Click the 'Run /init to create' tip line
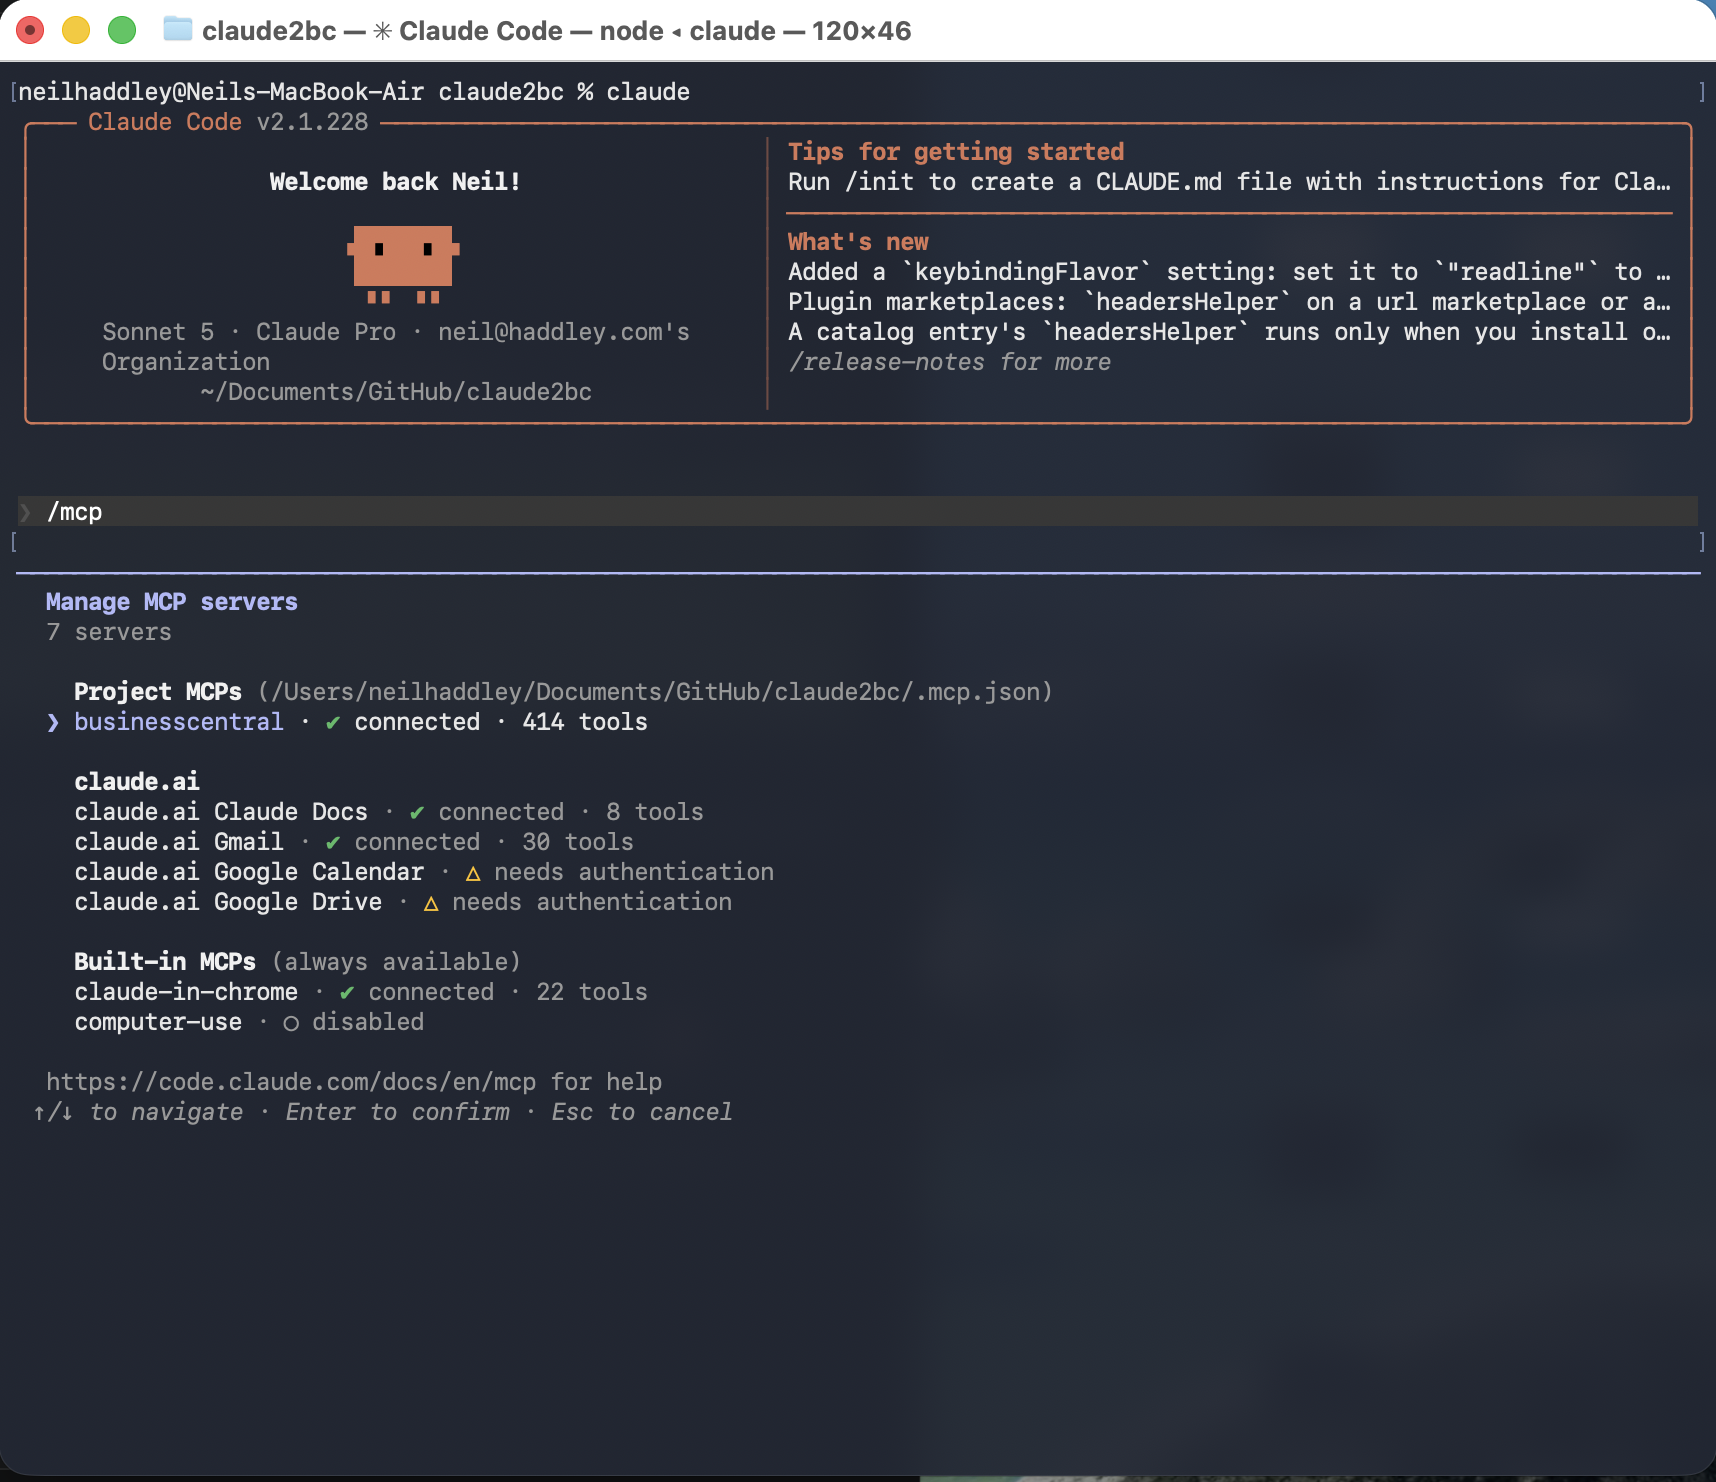This screenshot has width=1716, height=1482. [1229, 182]
